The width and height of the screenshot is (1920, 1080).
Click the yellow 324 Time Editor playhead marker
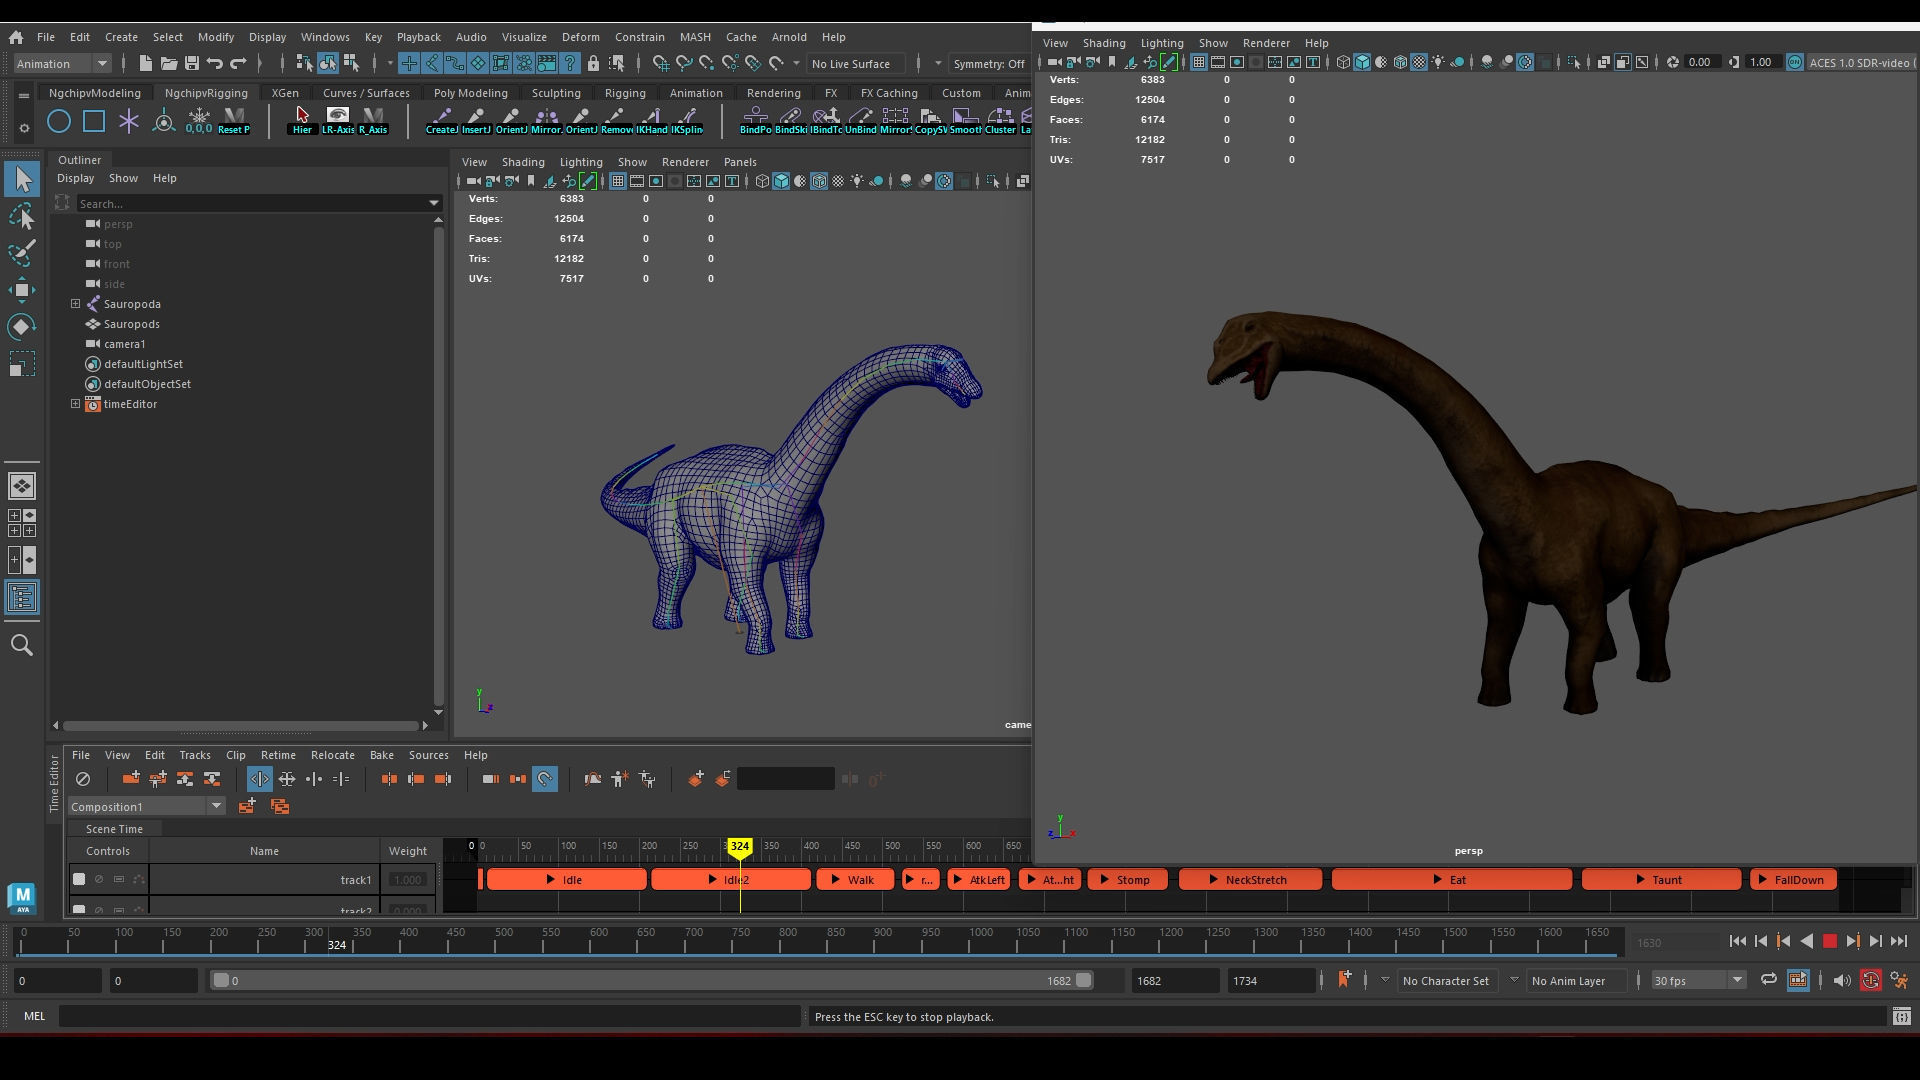coord(739,846)
